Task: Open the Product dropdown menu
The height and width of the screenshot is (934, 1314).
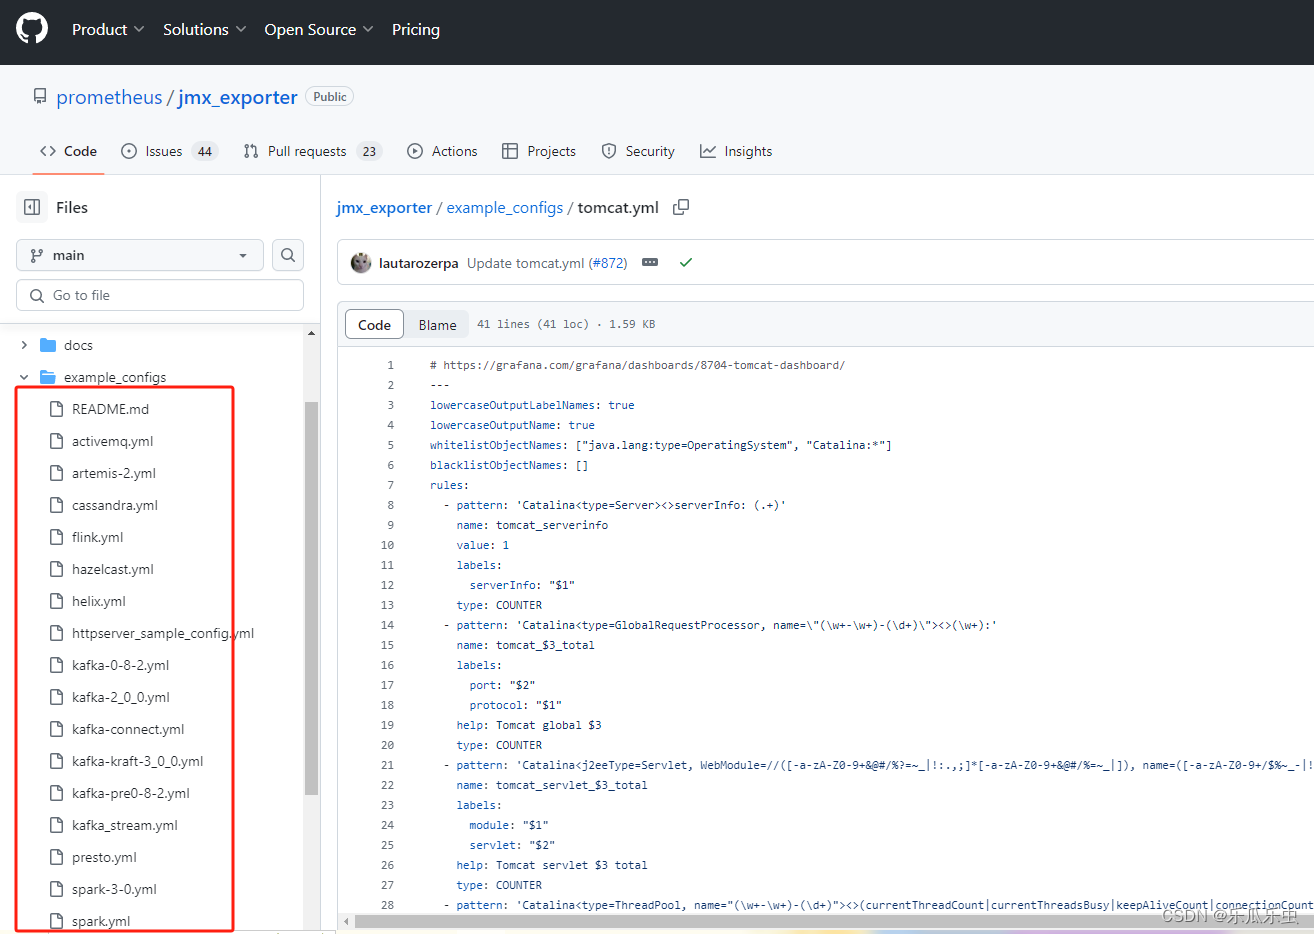Action: [108, 29]
